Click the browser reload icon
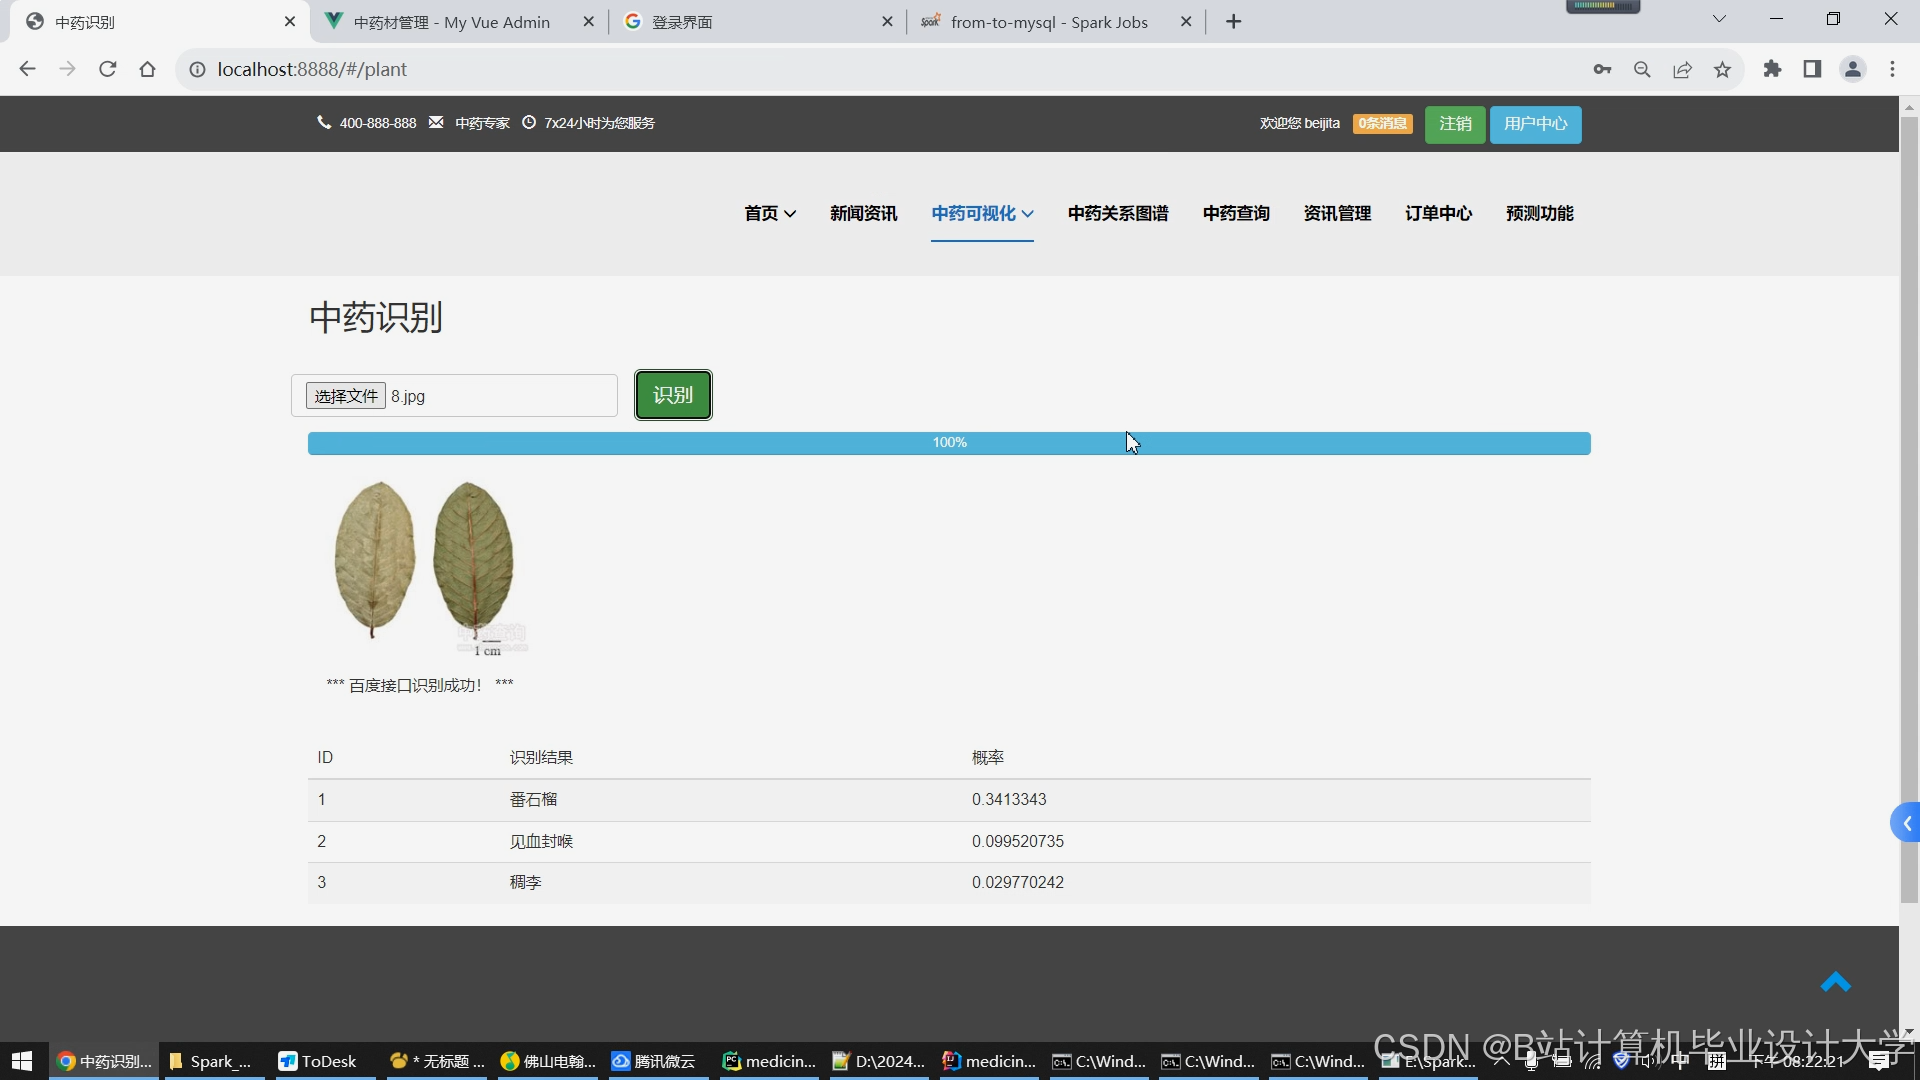This screenshot has width=1920, height=1080. [x=108, y=69]
